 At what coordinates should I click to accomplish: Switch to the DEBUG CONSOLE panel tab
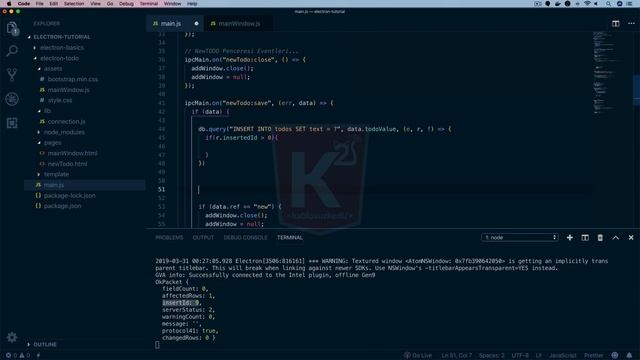click(245, 238)
